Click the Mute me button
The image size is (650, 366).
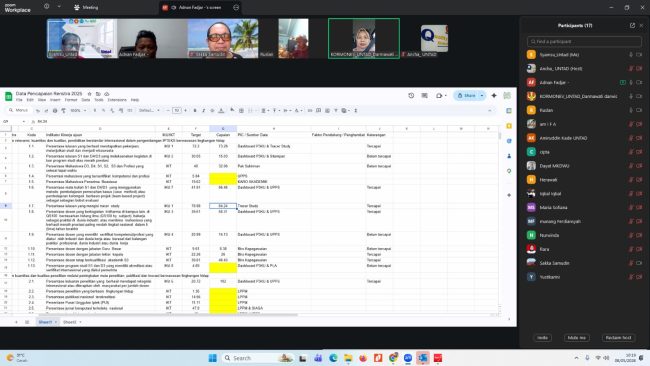[577, 338]
